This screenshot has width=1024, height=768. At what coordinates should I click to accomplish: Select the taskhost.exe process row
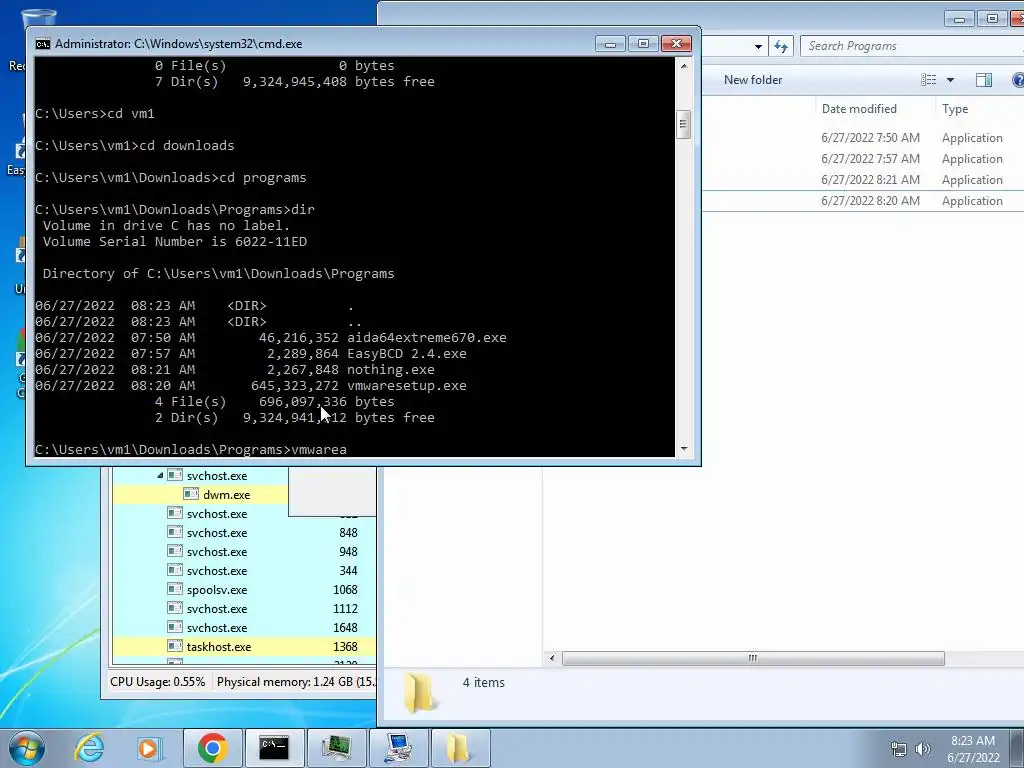[x=244, y=647]
